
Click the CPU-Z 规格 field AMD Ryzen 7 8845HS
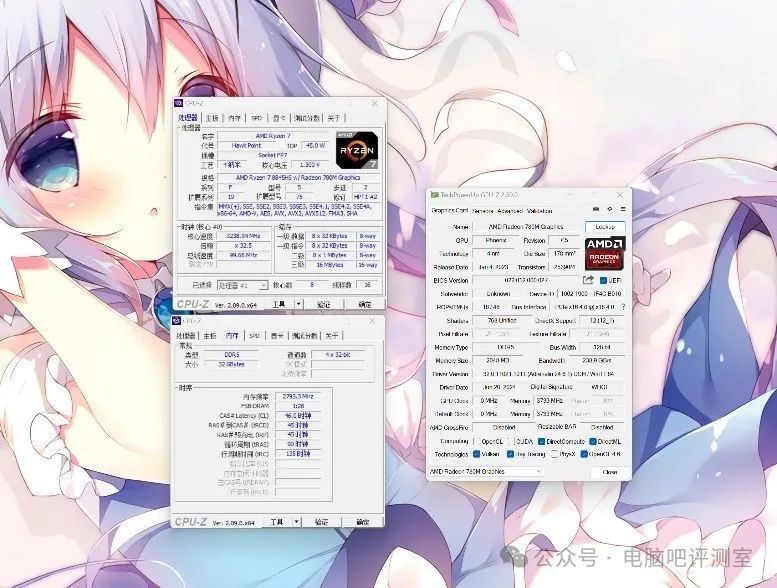298,177
